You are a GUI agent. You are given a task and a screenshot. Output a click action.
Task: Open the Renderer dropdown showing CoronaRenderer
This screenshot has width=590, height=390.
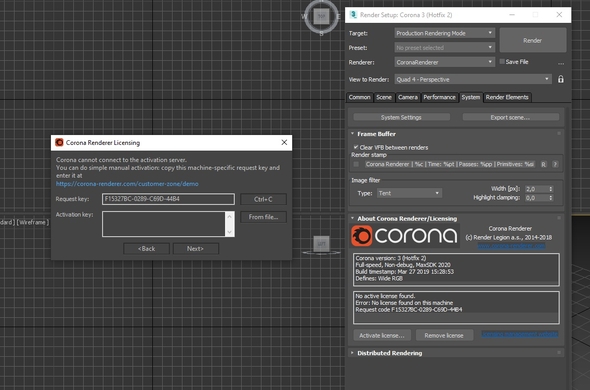[444, 62]
